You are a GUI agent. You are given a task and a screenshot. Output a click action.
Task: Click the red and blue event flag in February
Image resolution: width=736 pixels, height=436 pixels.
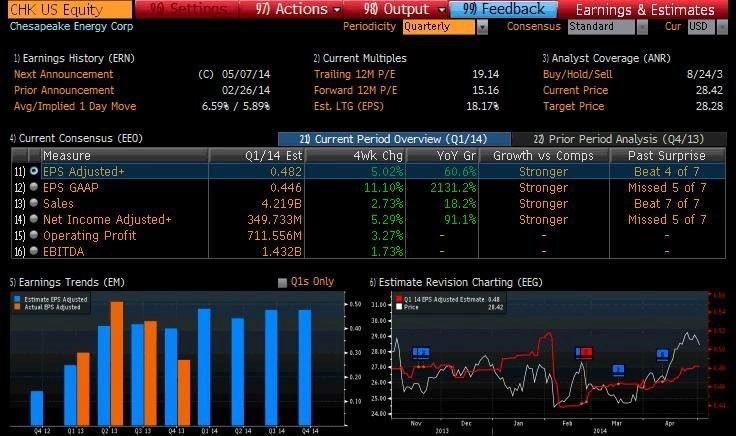[x=584, y=352]
